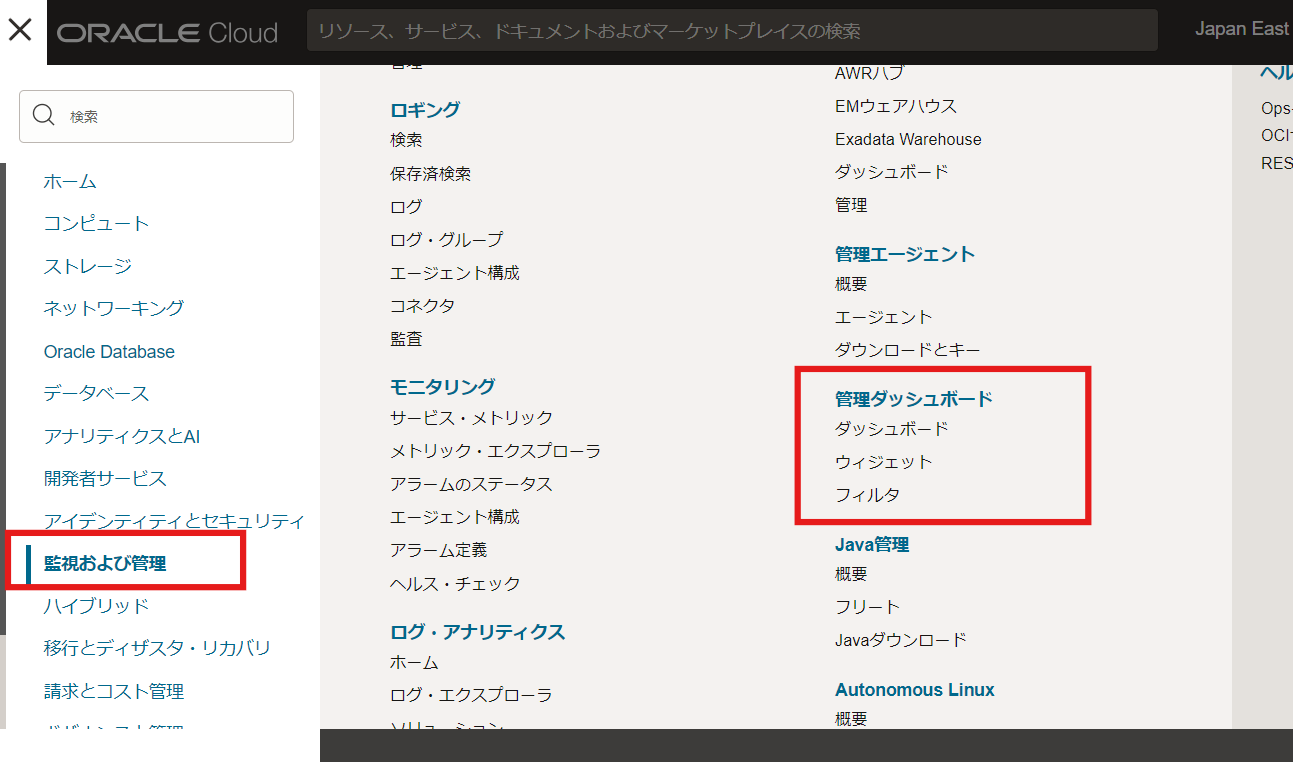The image size is (1293, 762).
Task: Click 概要 under Java管理
Action: point(851,574)
